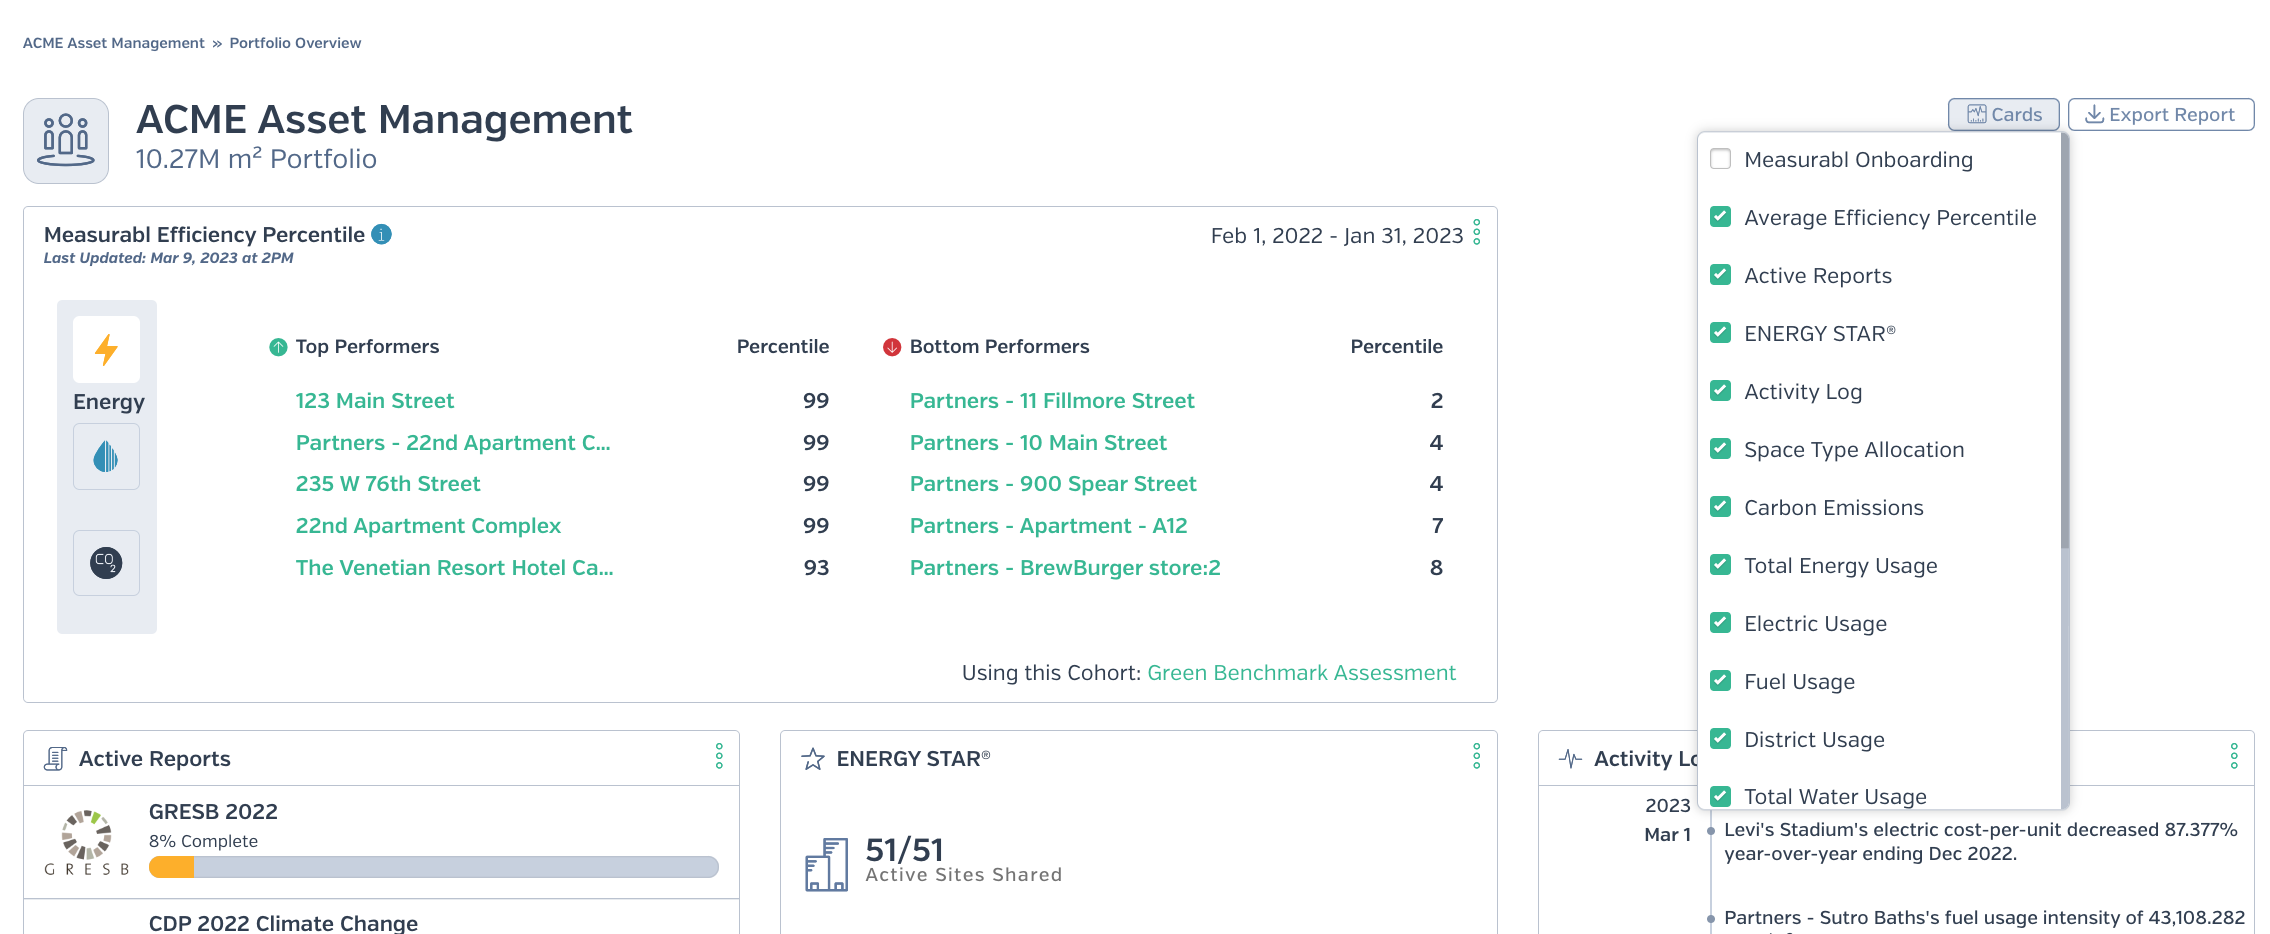
Task: Click red down-arrow Bottom Performers icon
Action: 892,347
